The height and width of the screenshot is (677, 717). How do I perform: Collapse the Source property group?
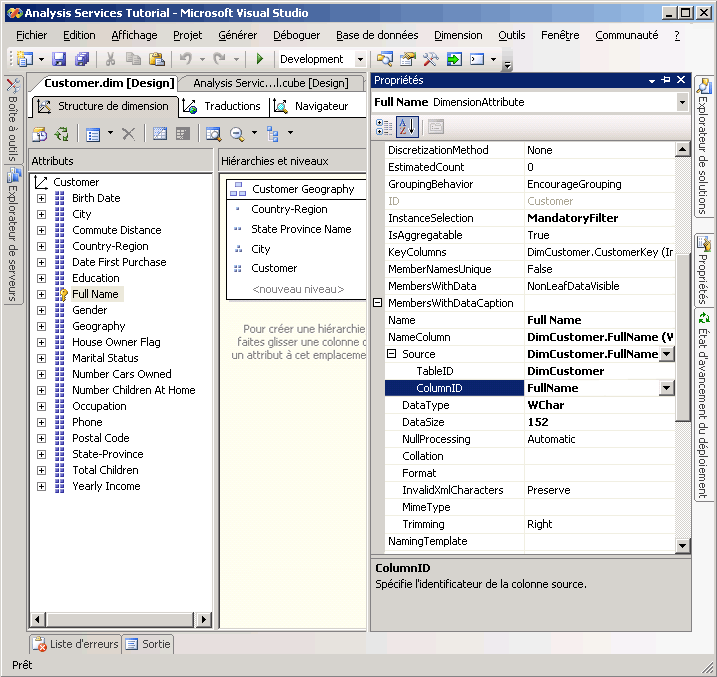pos(391,354)
